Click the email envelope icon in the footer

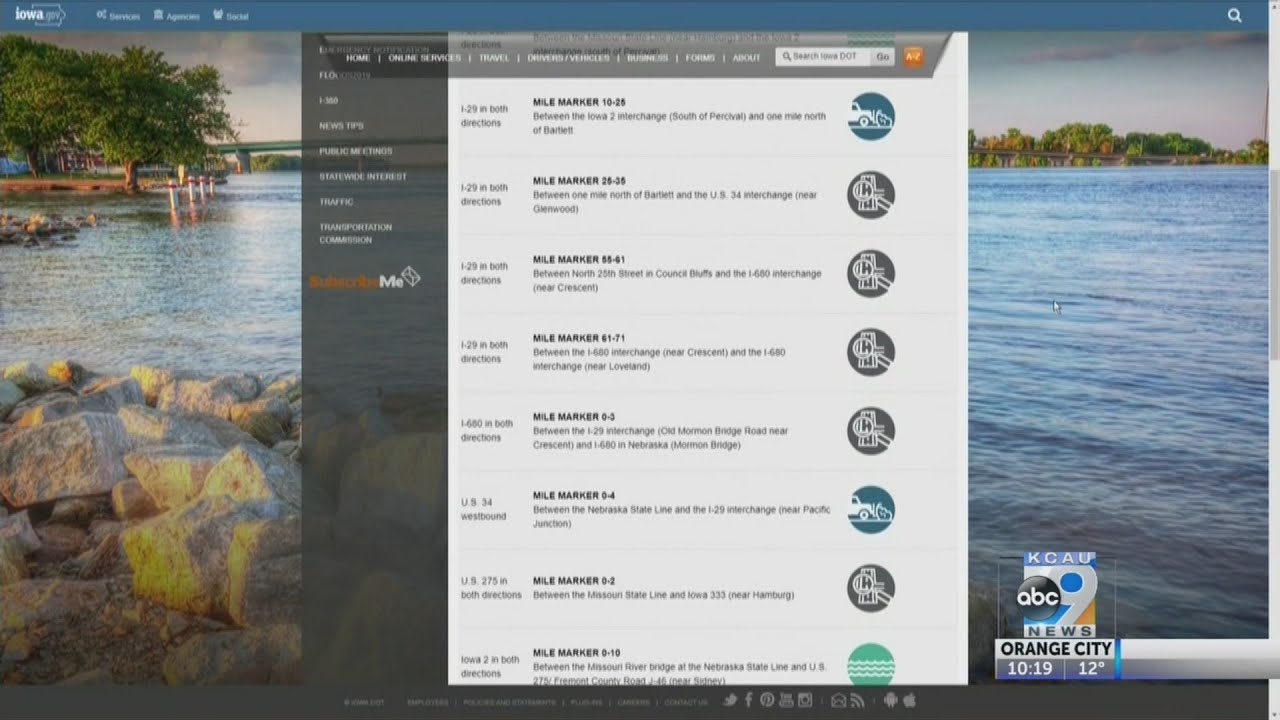click(x=840, y=700)
